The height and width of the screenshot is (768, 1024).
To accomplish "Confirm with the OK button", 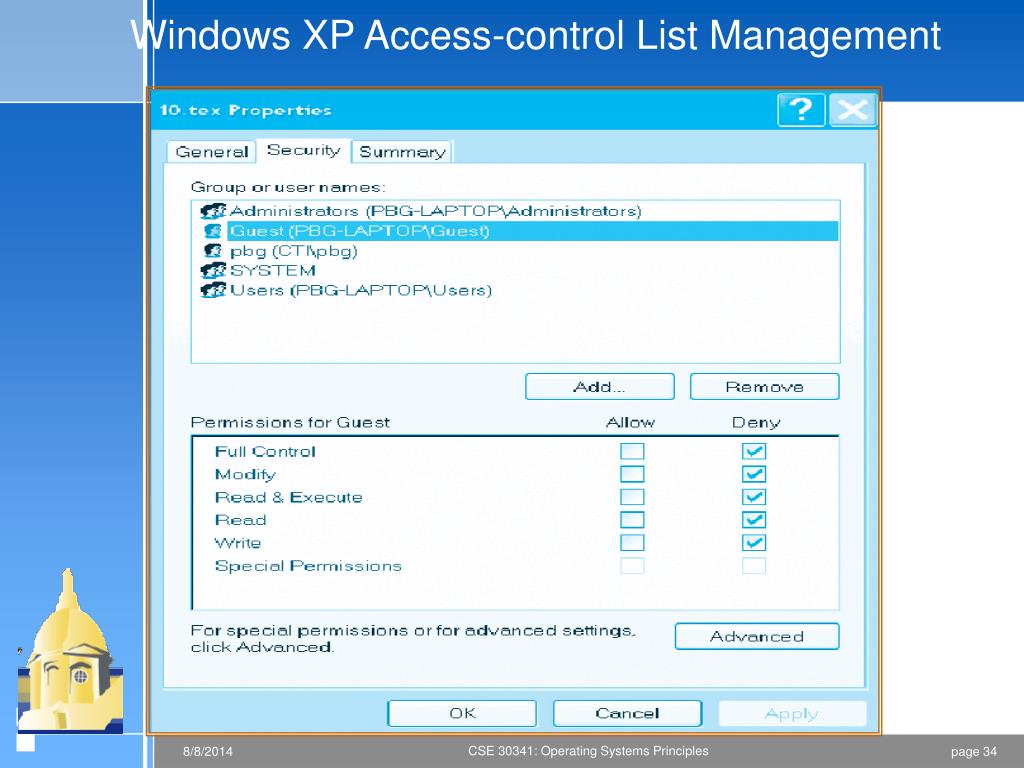I will click(x=462, y=713).
